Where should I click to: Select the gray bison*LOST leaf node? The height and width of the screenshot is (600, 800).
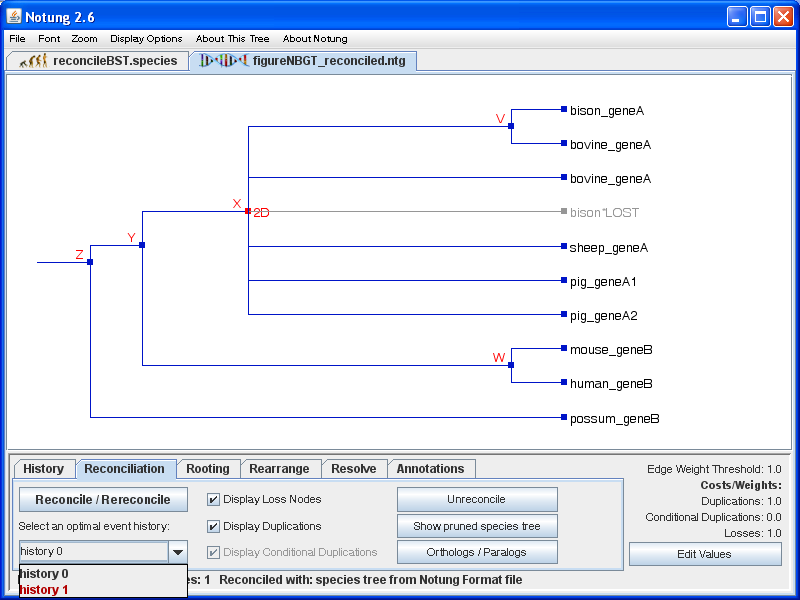(564, 212)
